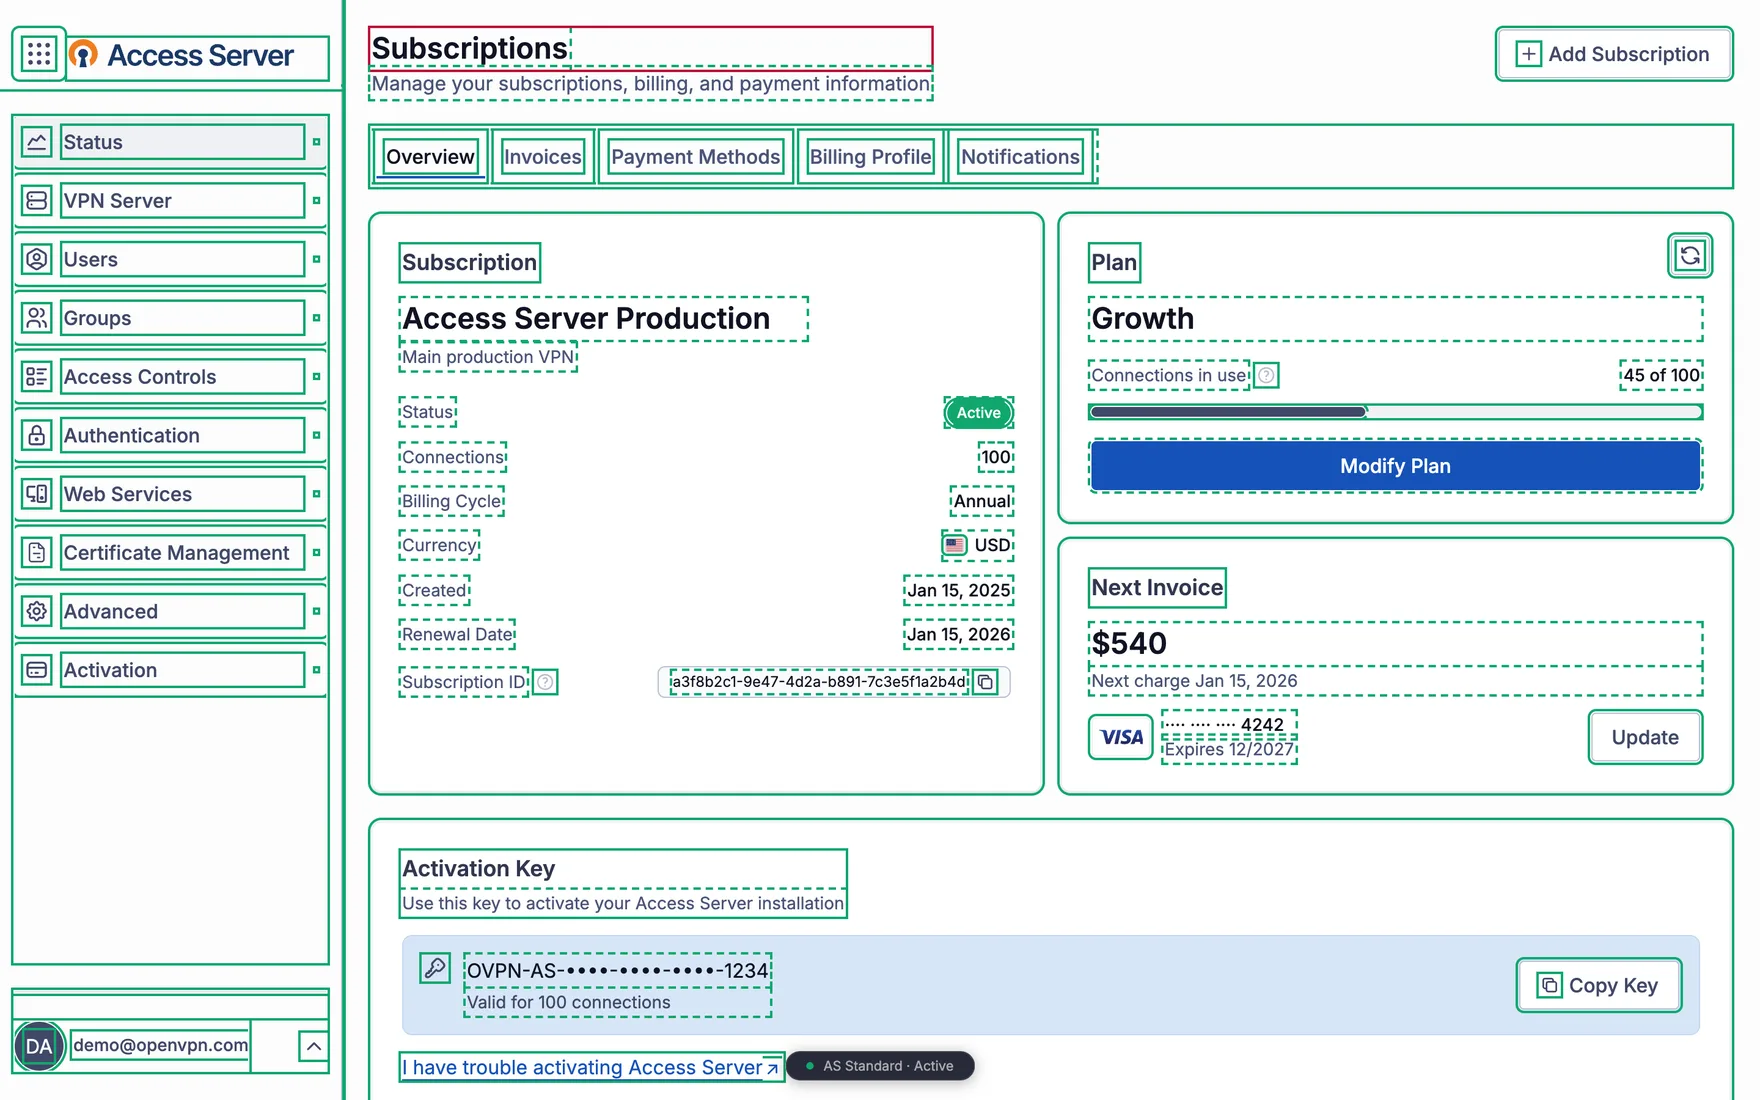Click the demo@openvpn.com account label

coord(160,1045)
